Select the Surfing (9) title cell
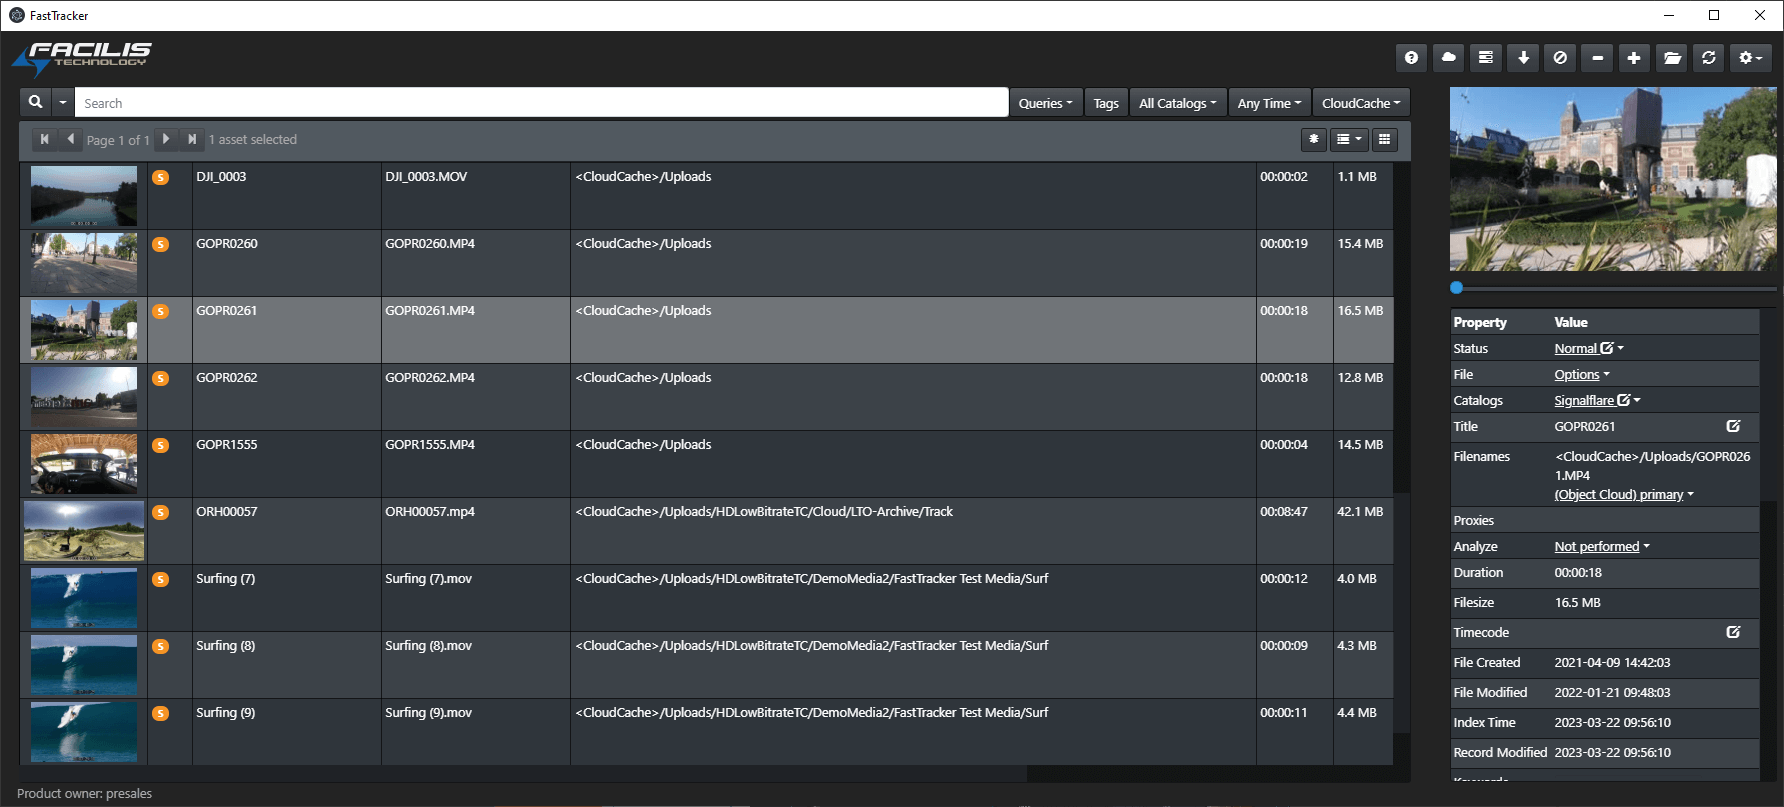 [x=287, y=732]
